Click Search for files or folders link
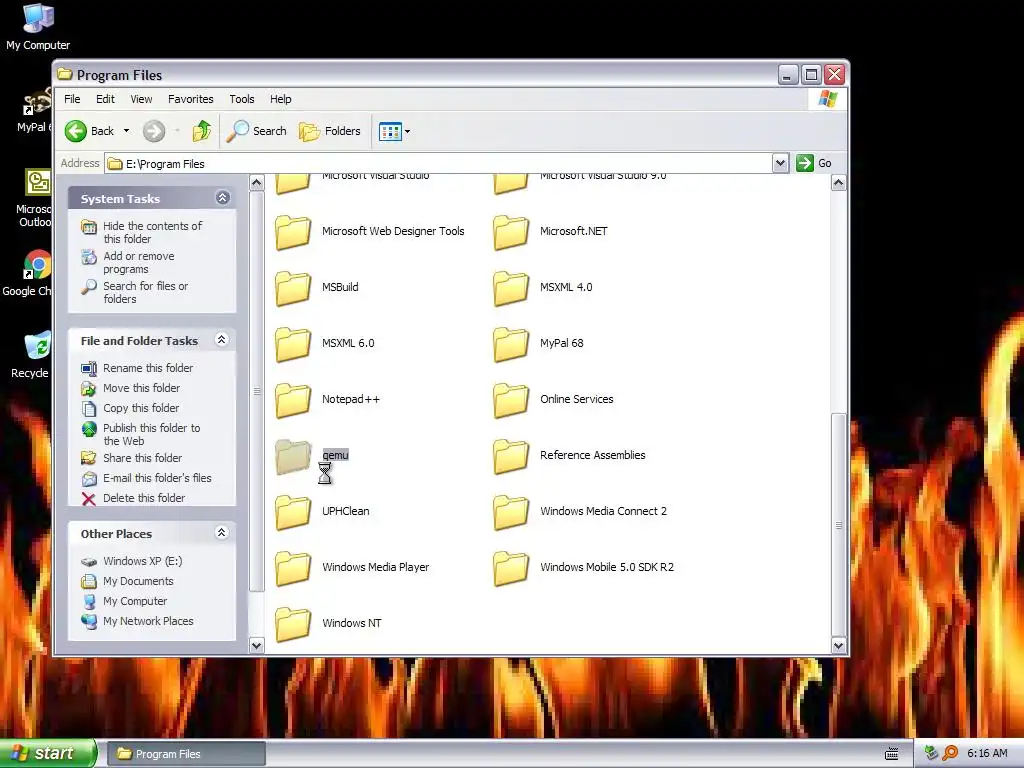The image size is (1024, 768). (x=145, y=293)
